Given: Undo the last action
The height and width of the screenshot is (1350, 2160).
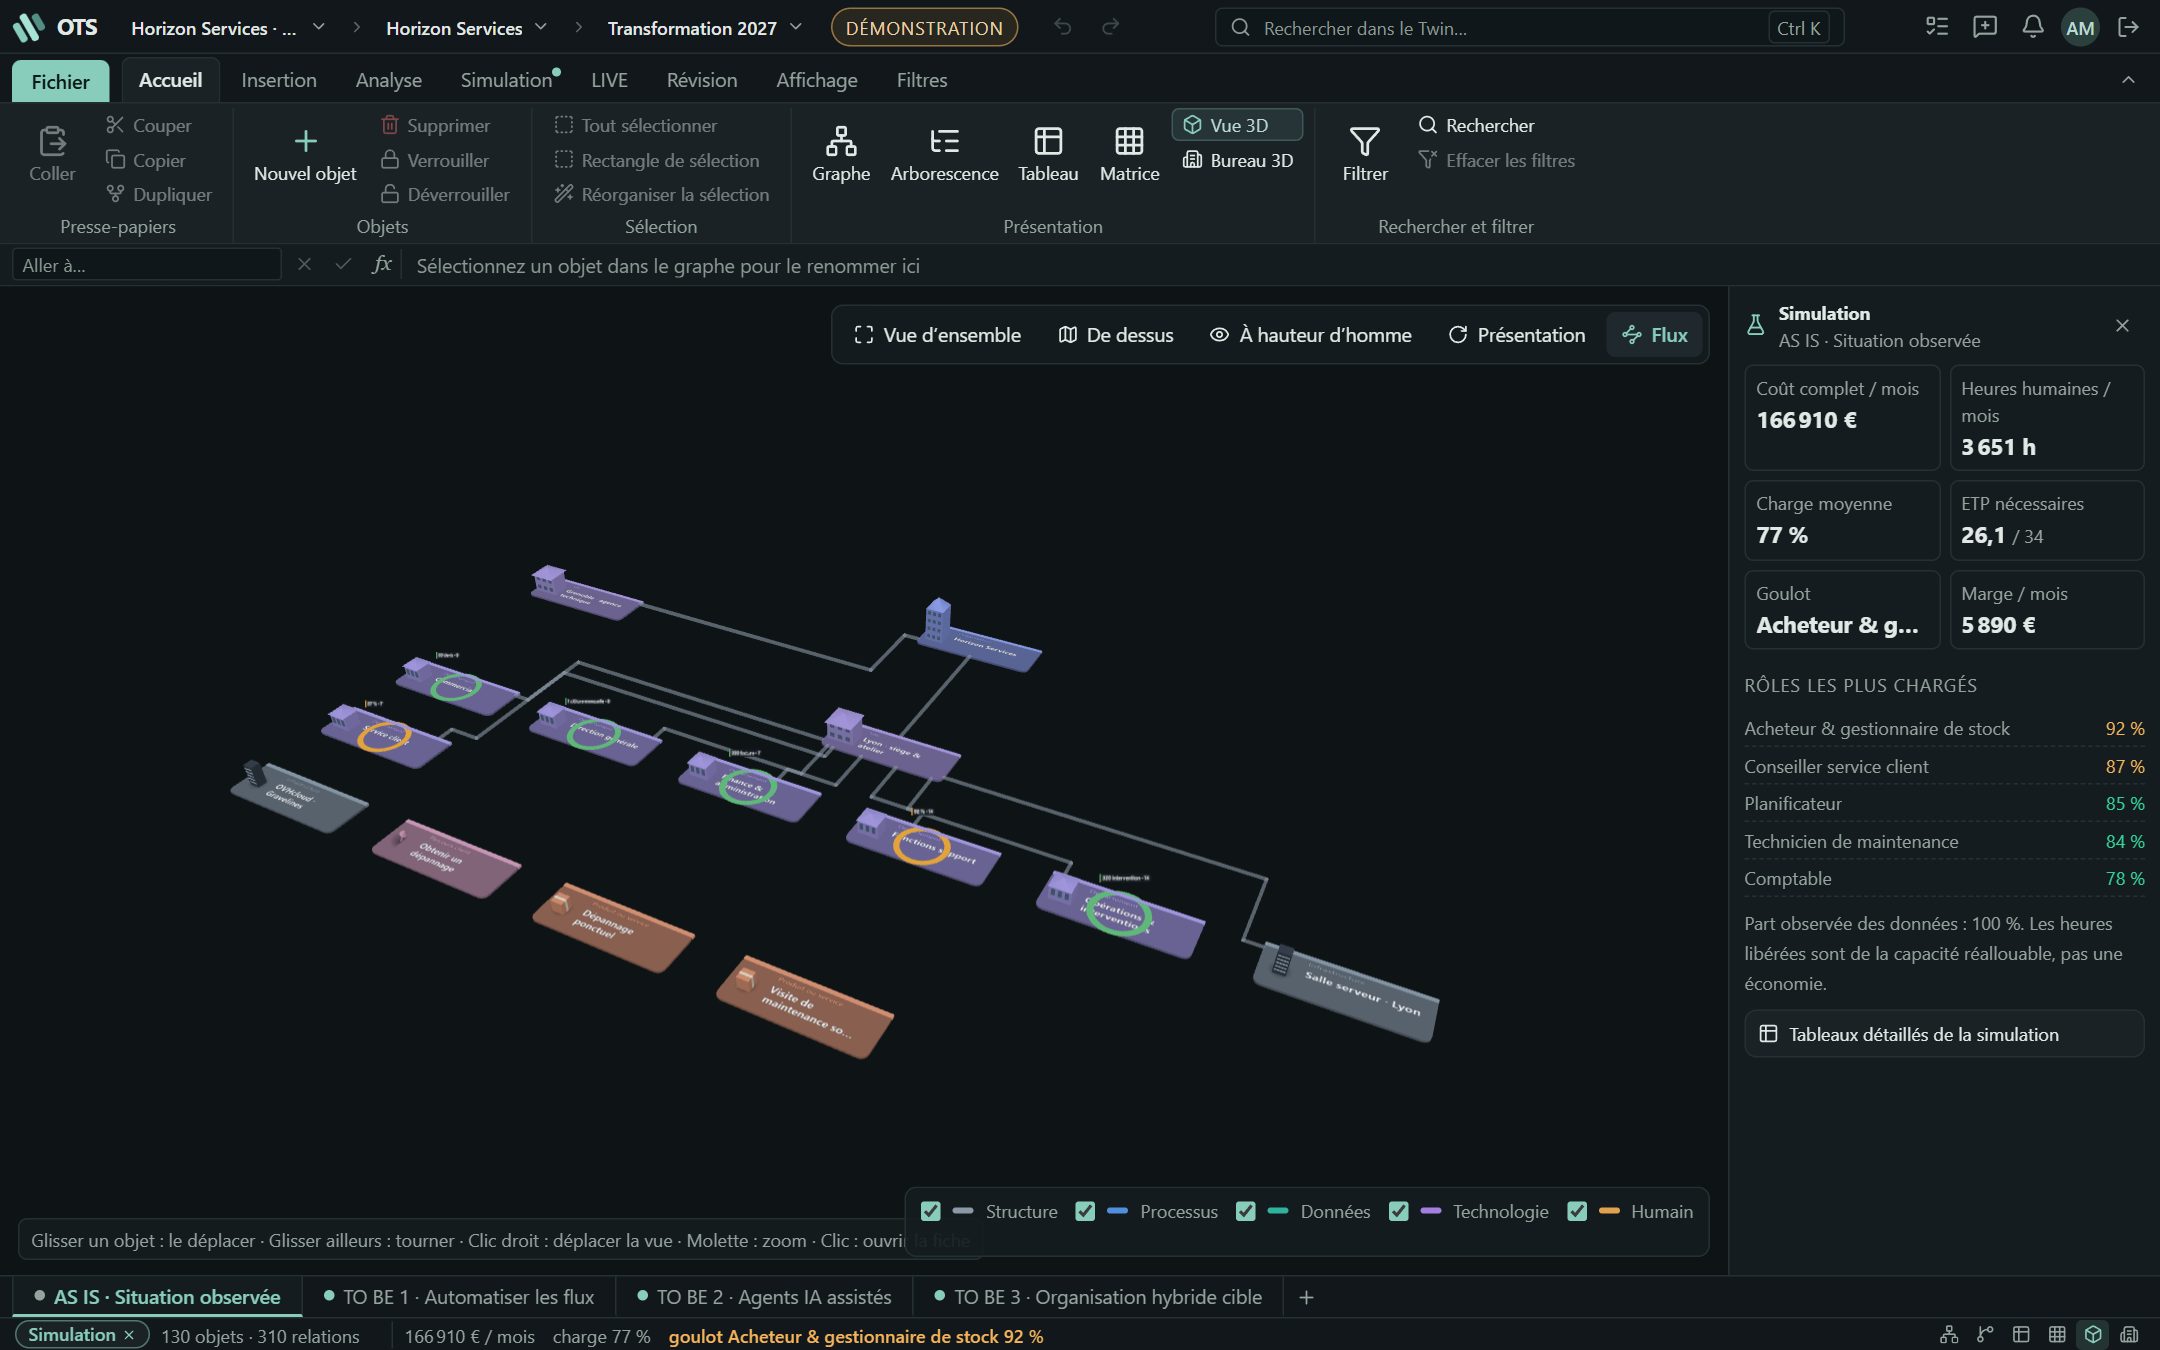Looking at the screenshot, I should tap(1063, 28).
